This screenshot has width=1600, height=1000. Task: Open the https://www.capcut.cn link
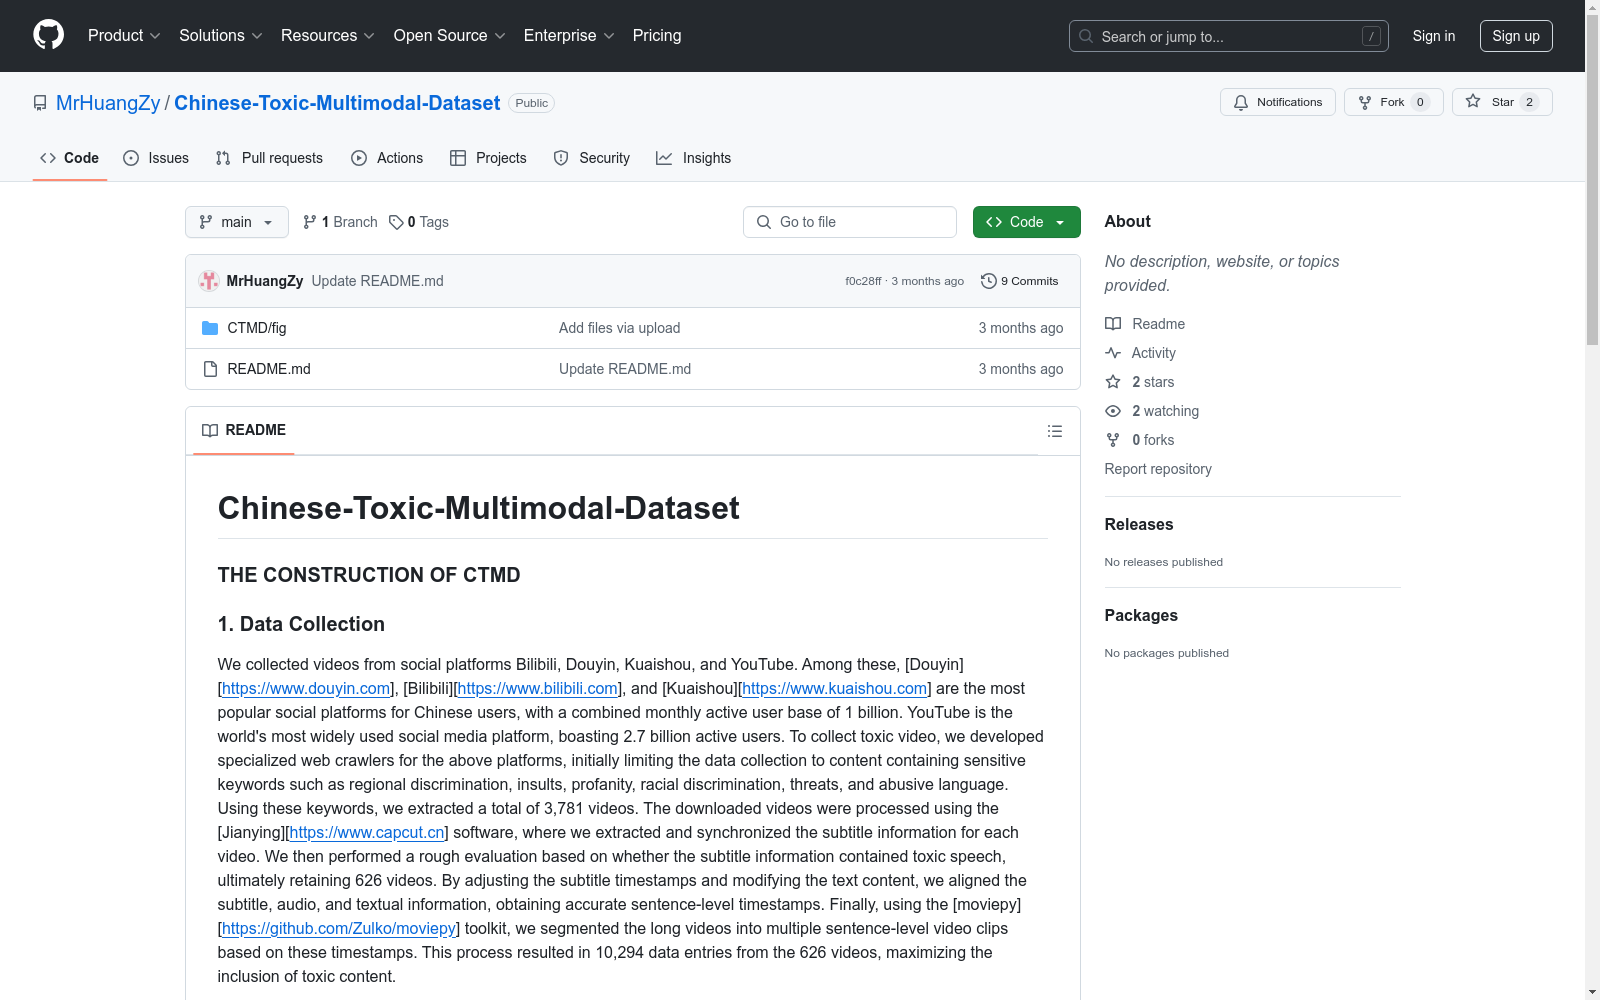tap(367, 832)
